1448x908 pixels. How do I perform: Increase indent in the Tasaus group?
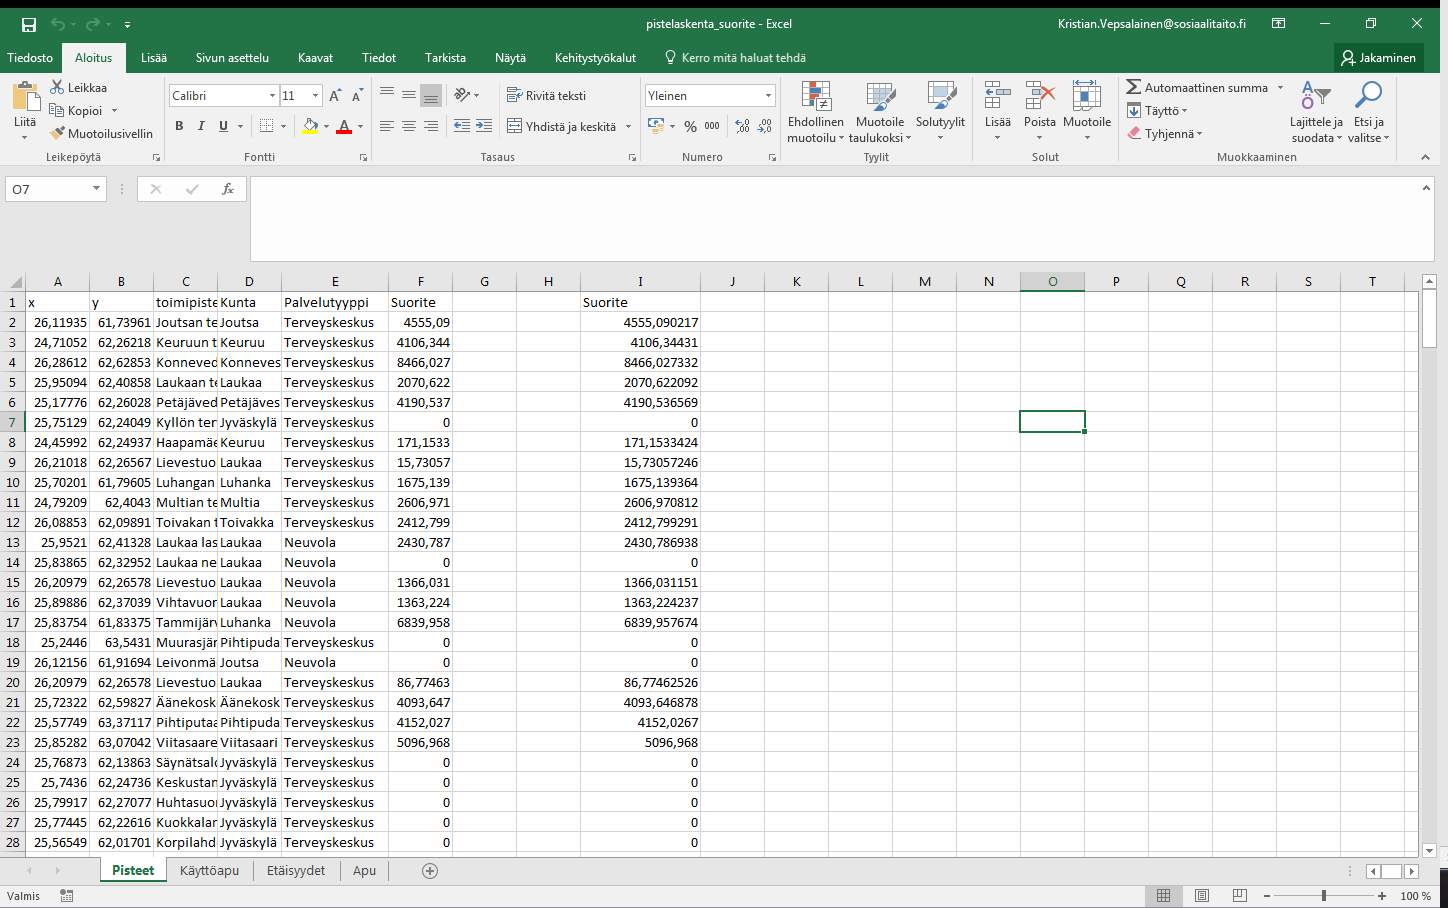click(484, 126)
